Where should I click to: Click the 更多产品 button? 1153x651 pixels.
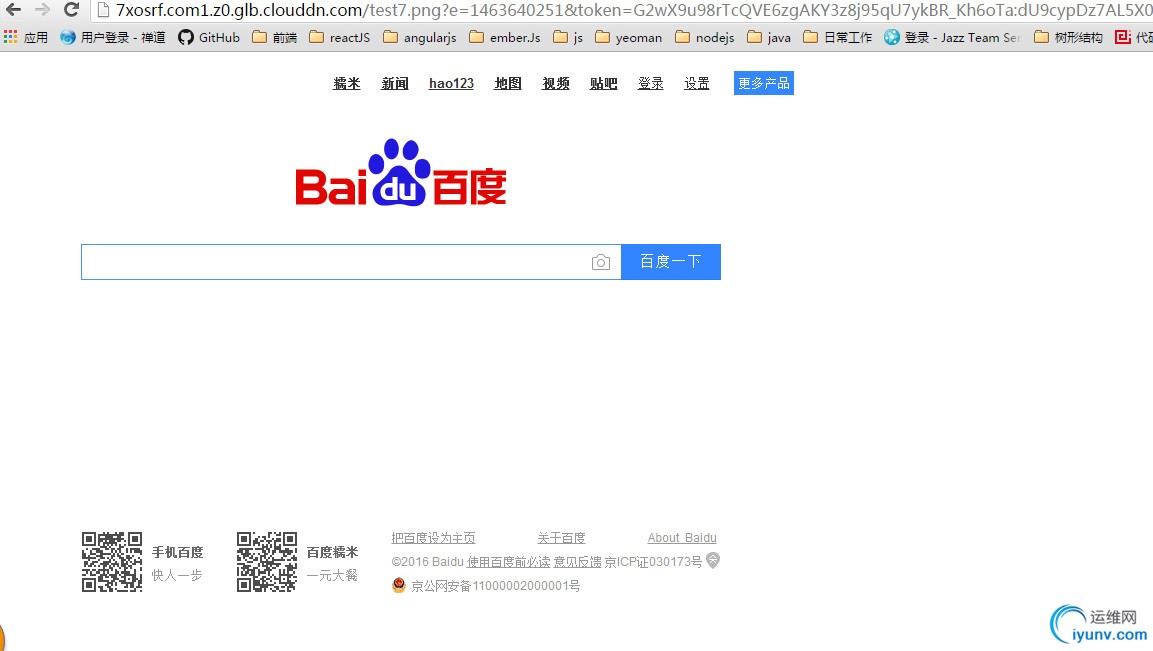pos(764,83)
